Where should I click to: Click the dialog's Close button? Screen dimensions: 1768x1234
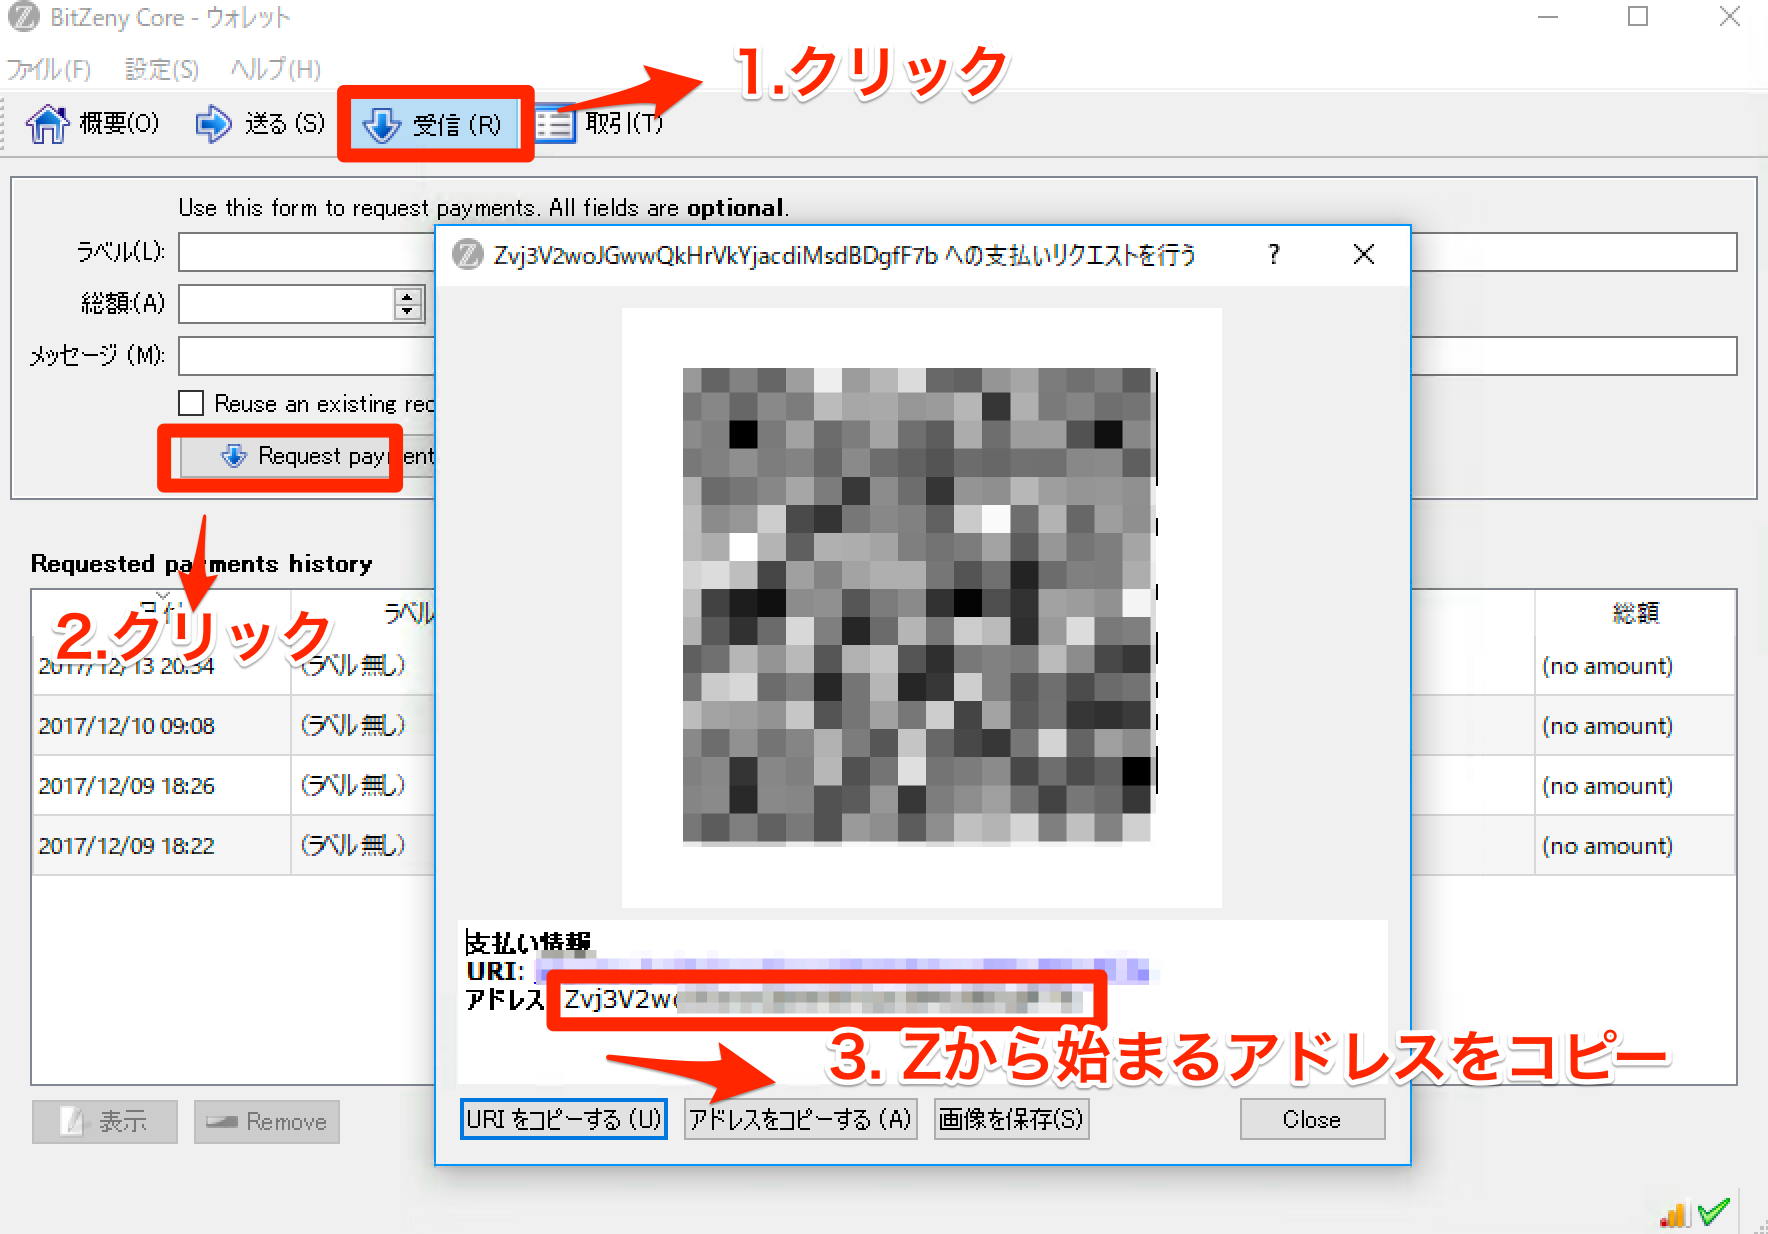[x=1312, y=1119]
